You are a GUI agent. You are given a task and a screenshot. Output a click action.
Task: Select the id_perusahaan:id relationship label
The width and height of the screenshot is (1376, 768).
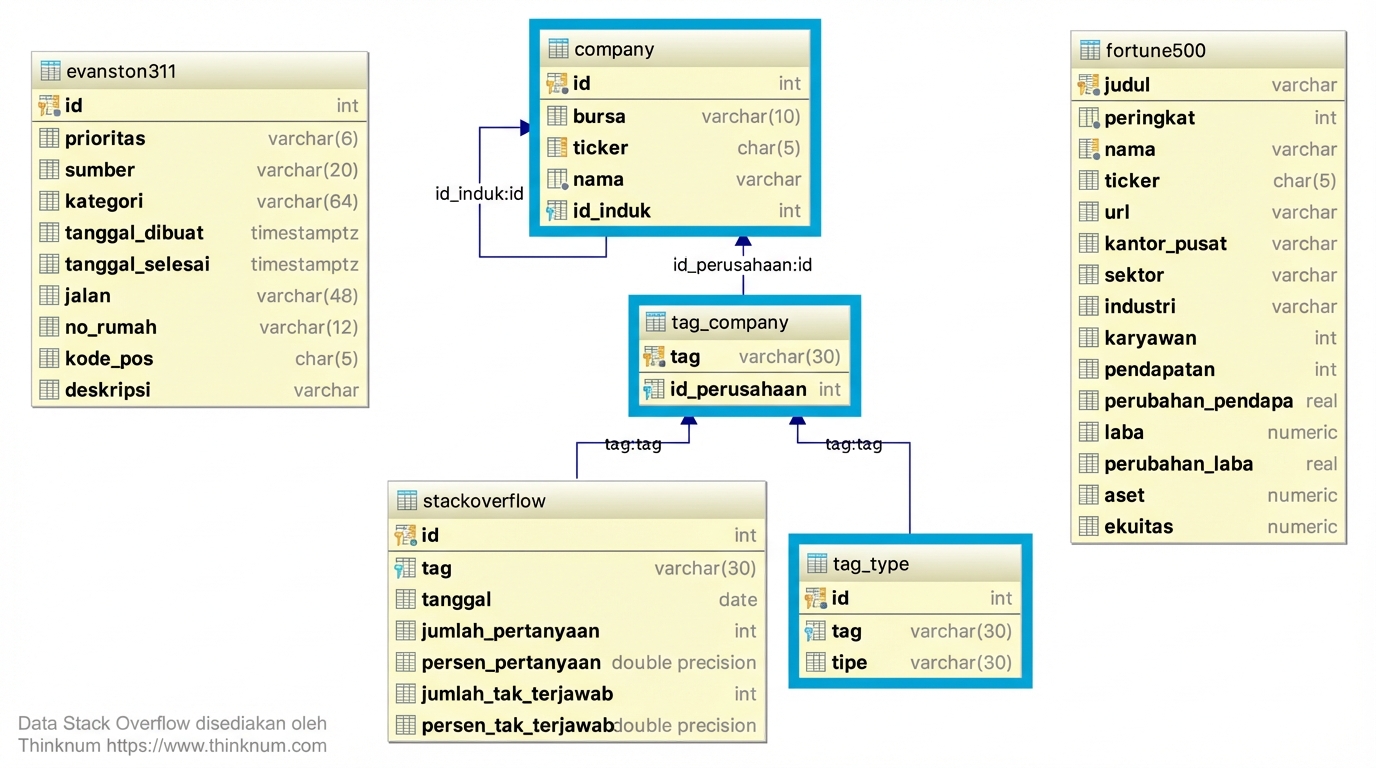coord(743,264)
